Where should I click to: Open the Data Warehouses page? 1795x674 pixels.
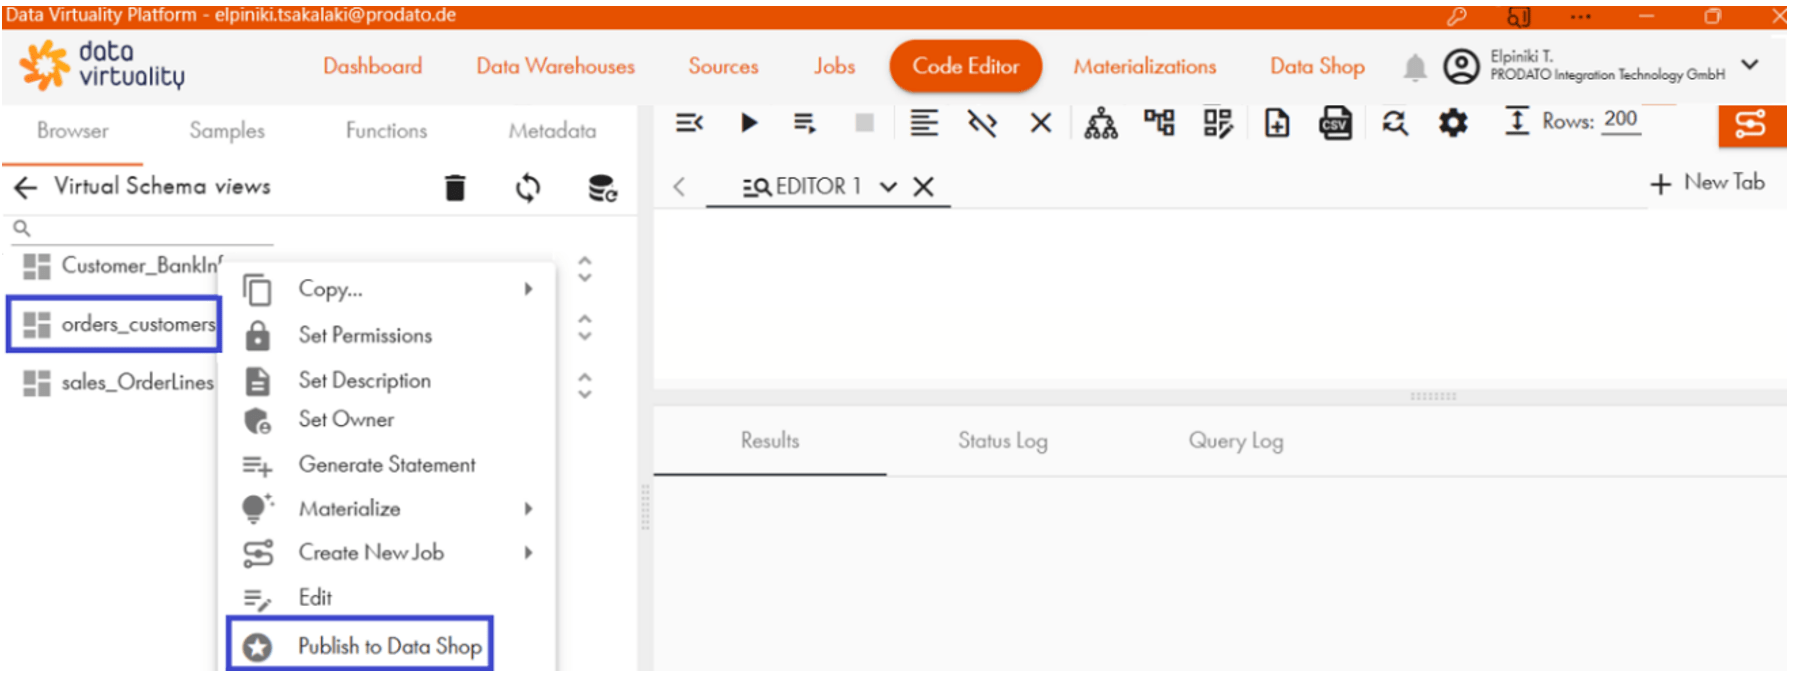pyautogui.click(x=555, y=67)
